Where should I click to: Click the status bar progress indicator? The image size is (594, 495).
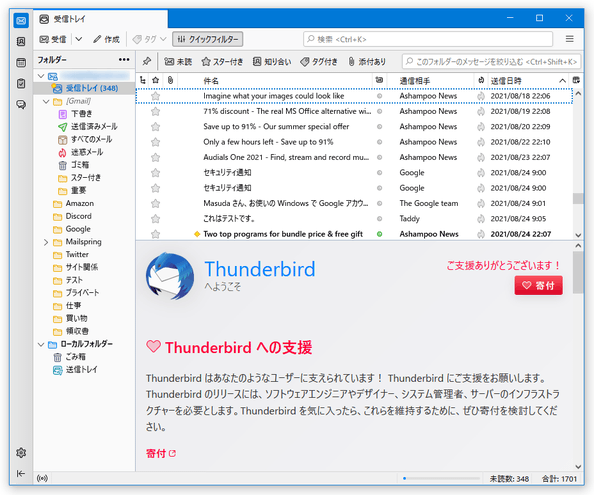click(x=441, y=478)
